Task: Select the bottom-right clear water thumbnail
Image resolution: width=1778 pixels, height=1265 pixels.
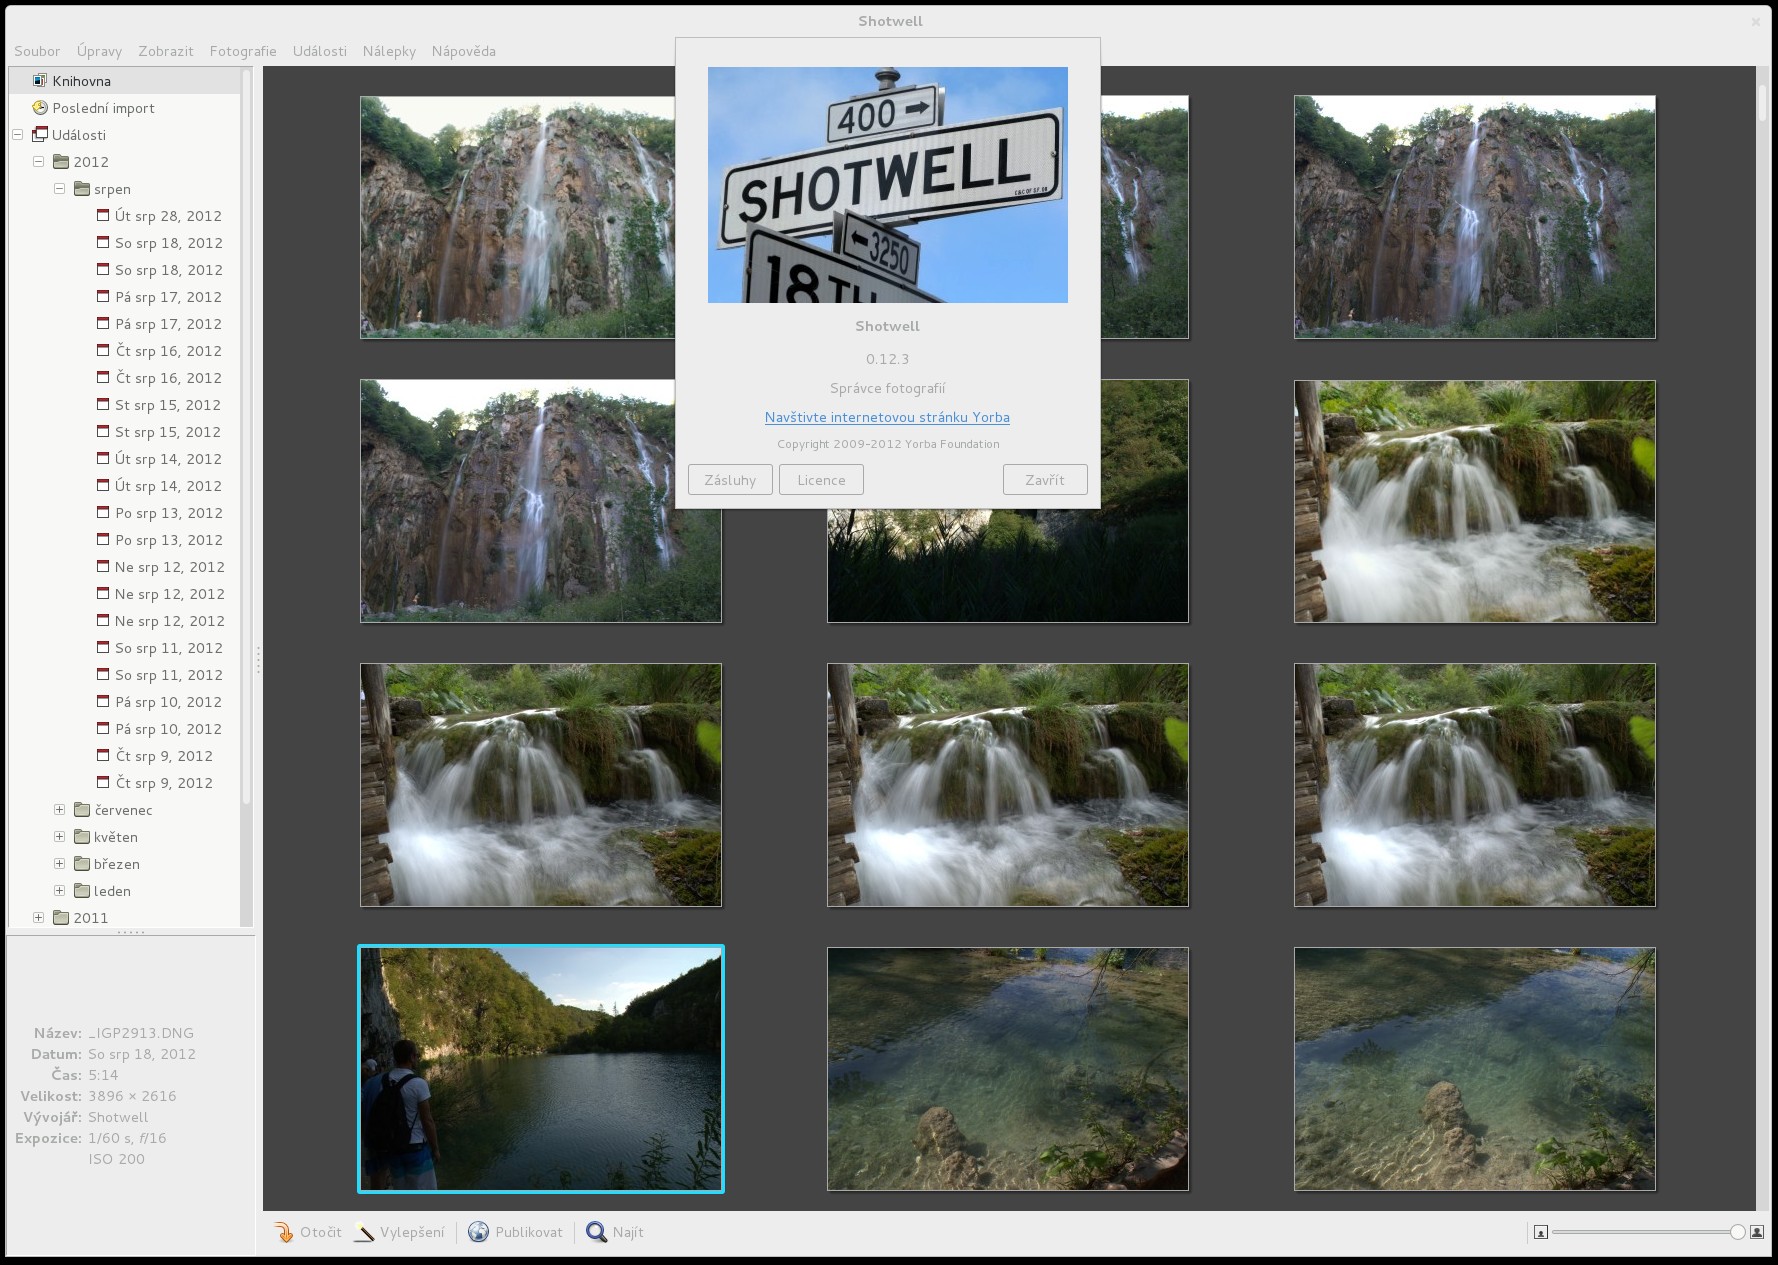Action: click(x=1475, y=1069)
